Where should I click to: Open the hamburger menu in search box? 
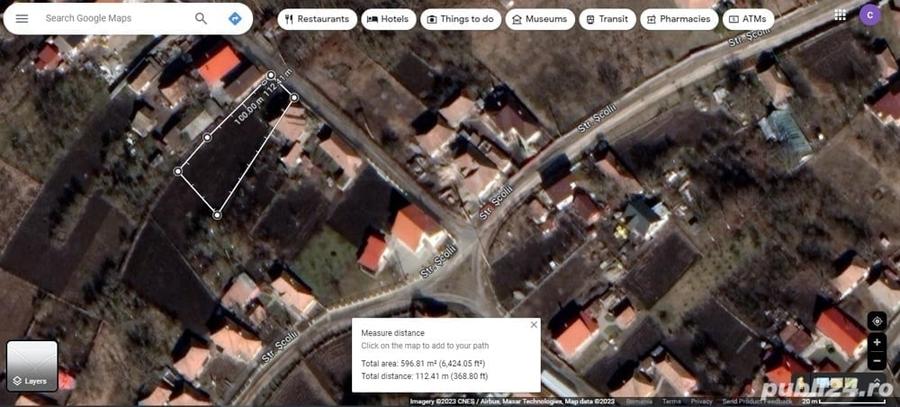pos(22,18)
